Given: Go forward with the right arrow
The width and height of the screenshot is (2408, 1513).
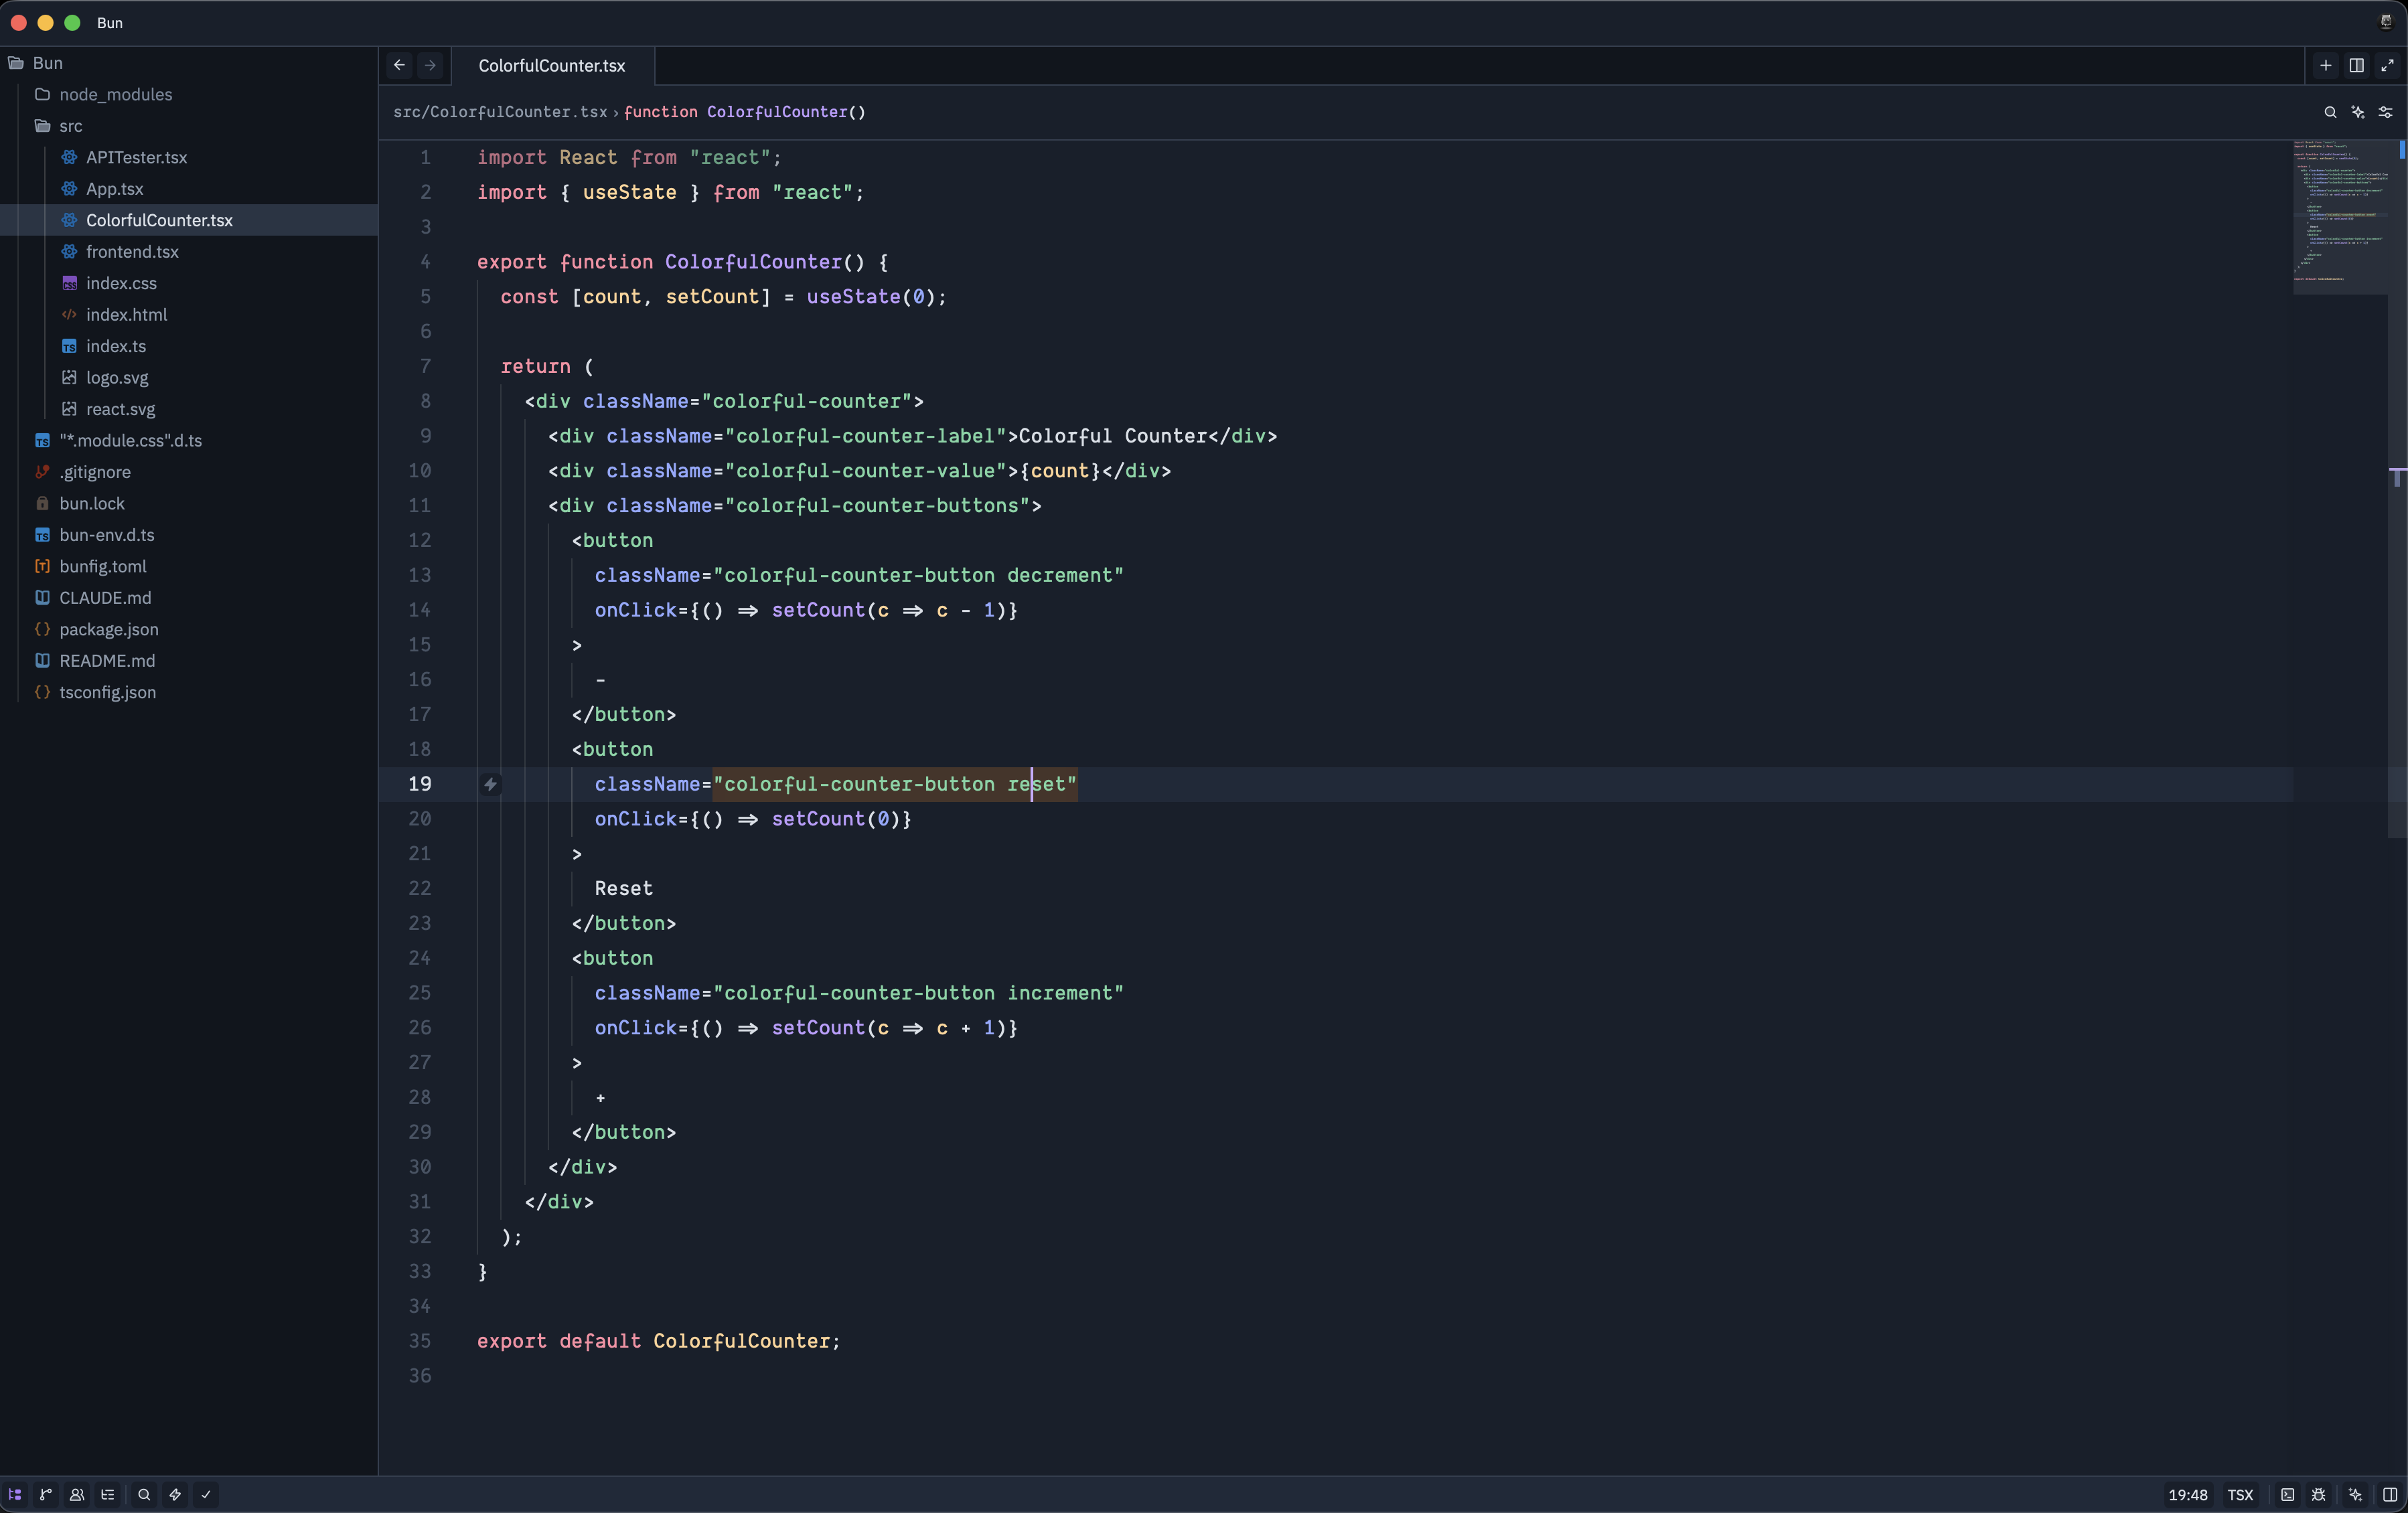Looking at the screenshot, I should click(x=430, y=65).
